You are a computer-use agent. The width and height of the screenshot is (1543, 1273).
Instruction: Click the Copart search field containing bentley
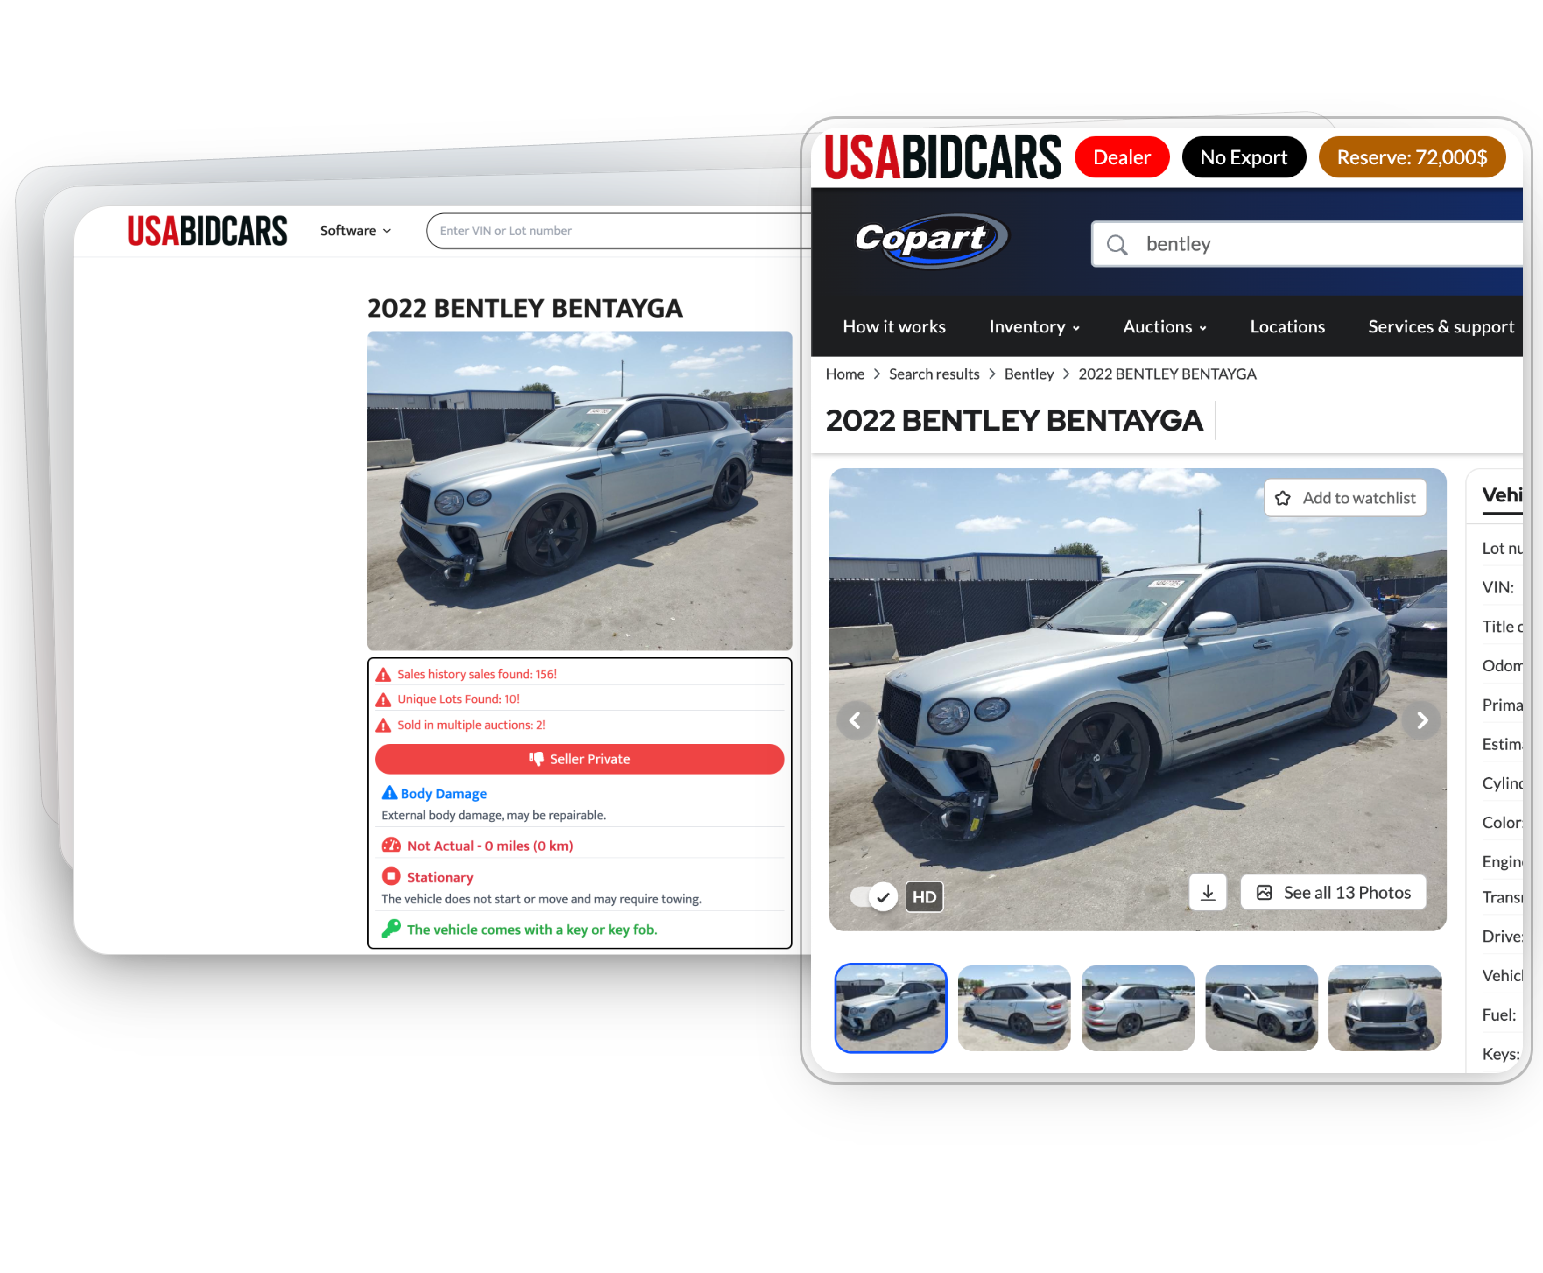pyautogui.click(x=1307, y=244)
